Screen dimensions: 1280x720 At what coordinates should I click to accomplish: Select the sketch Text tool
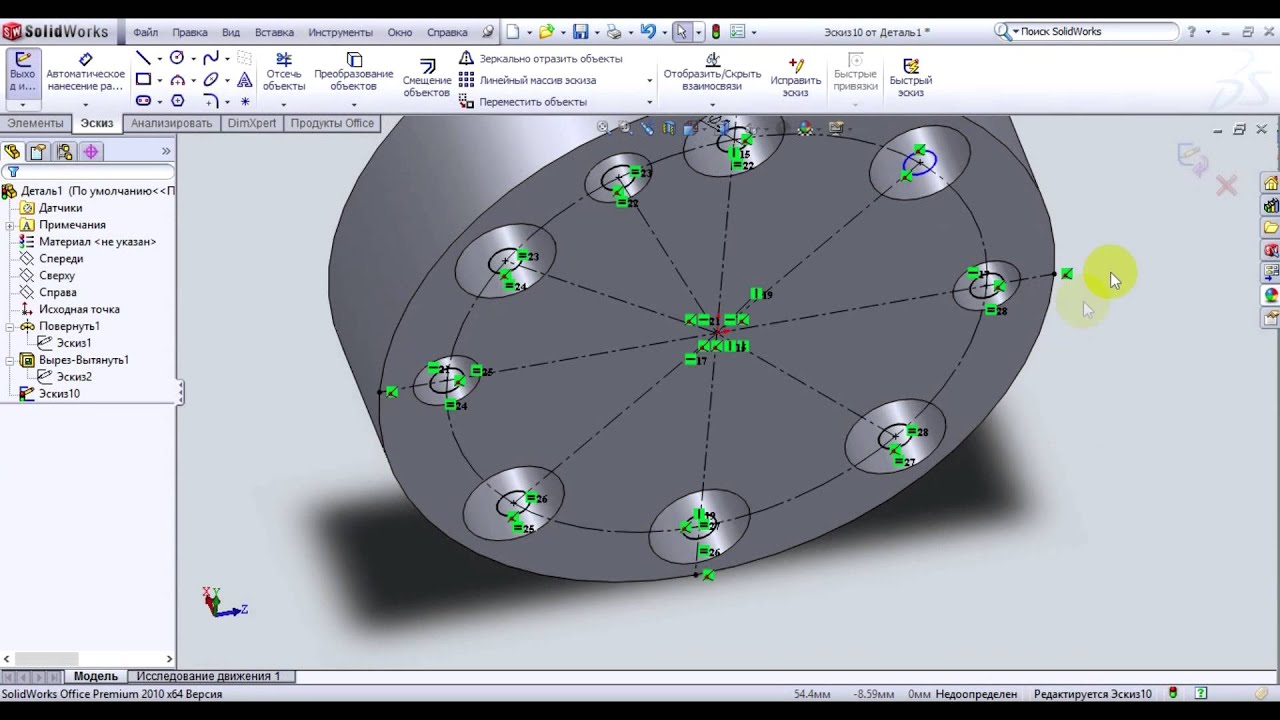click(244, 80)
